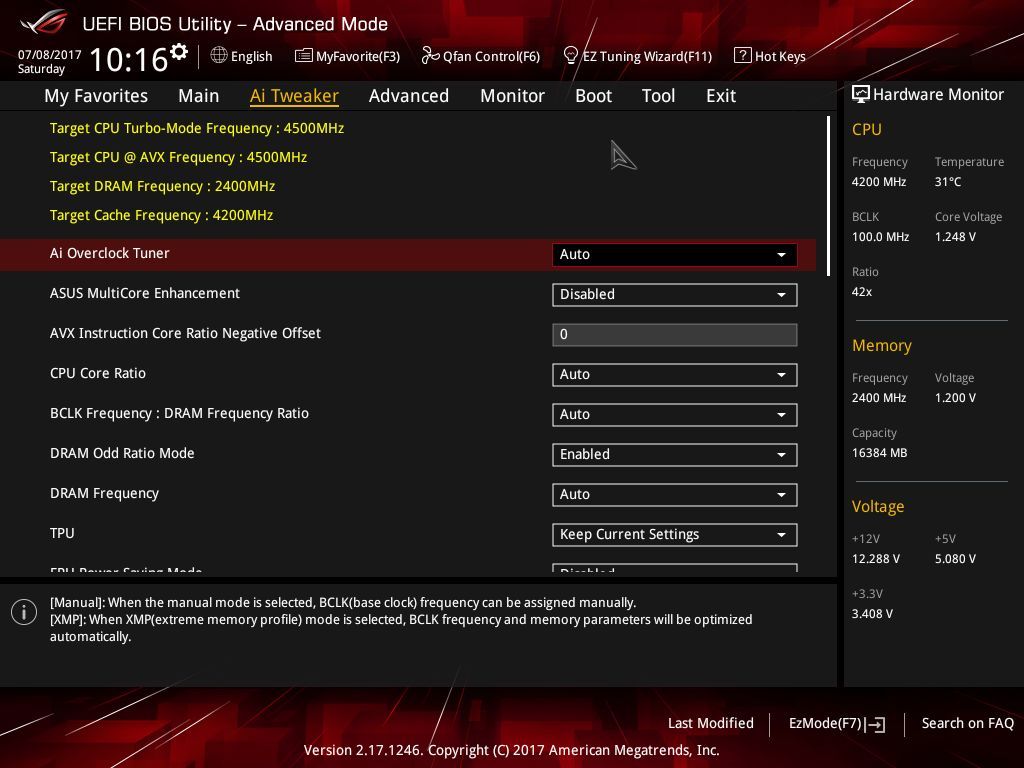Click the Version 2.17.1246 copyright text
The height and width of the screenshot is (768, 1024).
(x=511, y=750)
